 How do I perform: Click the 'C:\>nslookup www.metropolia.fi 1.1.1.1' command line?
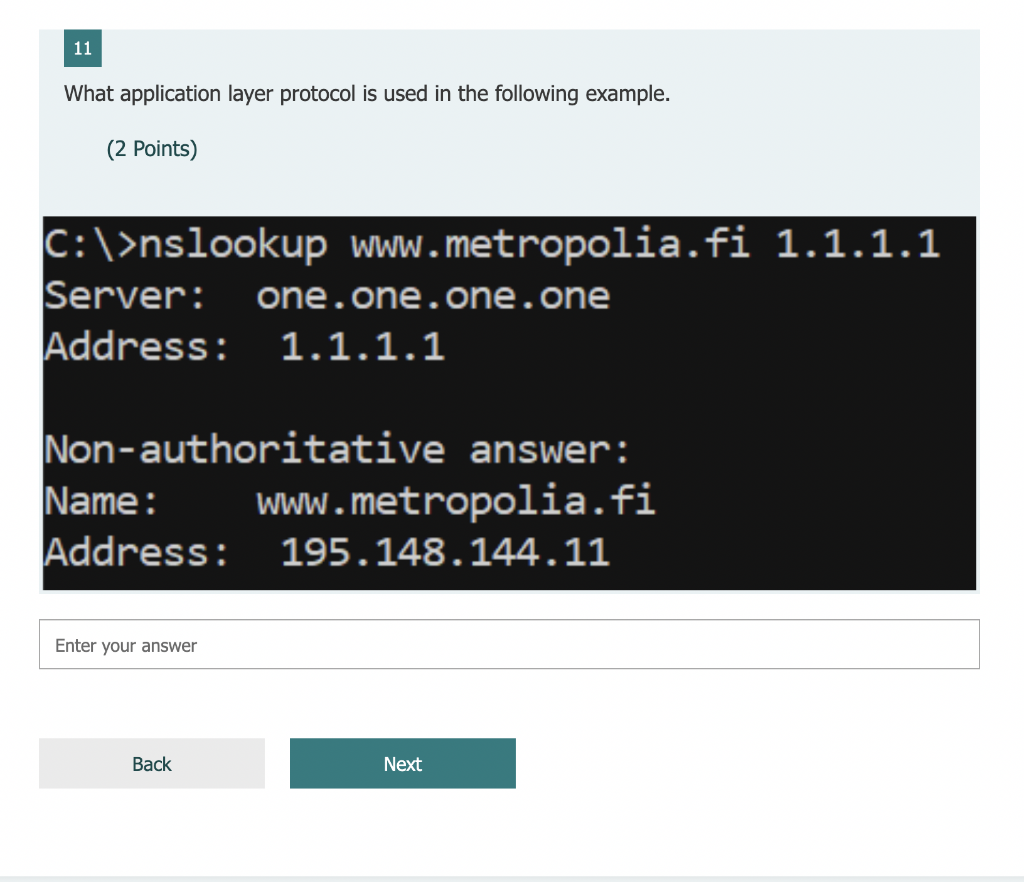point(492,244)
